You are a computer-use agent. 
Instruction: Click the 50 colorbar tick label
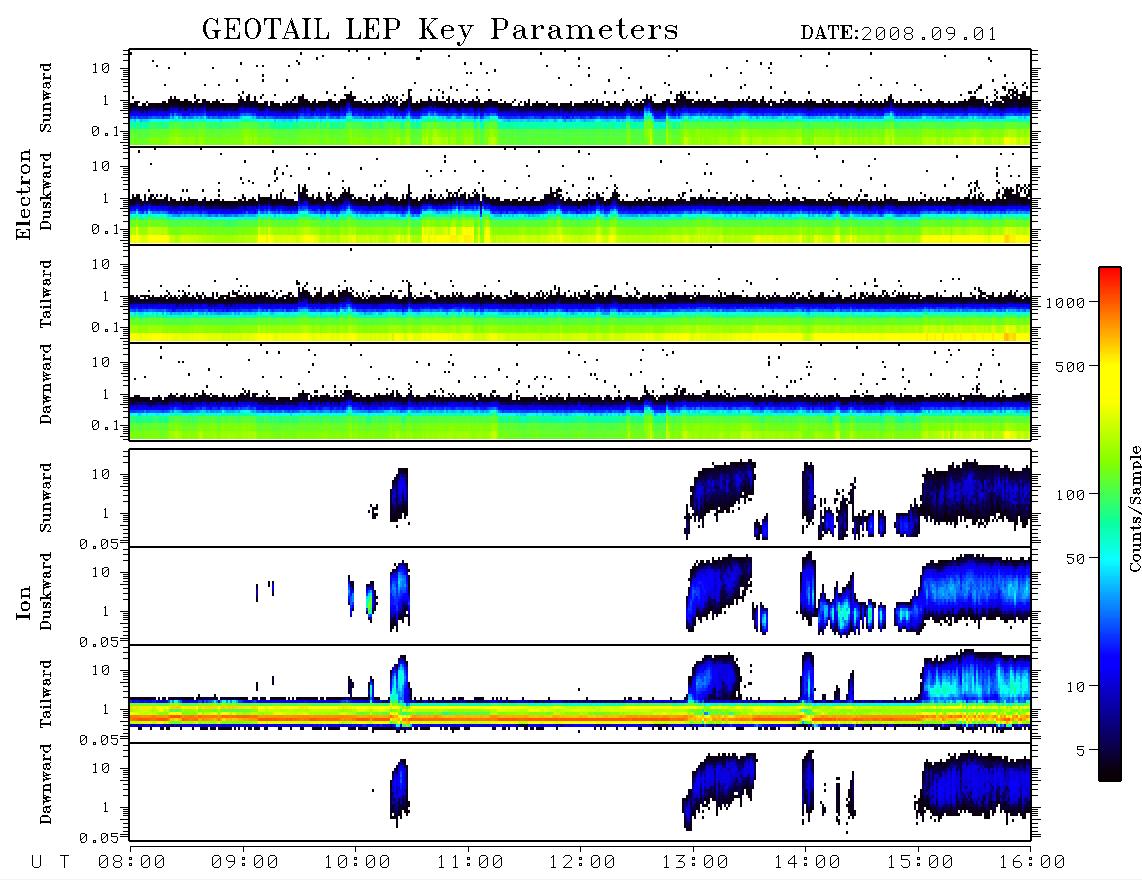click(x=1075, y=559)
